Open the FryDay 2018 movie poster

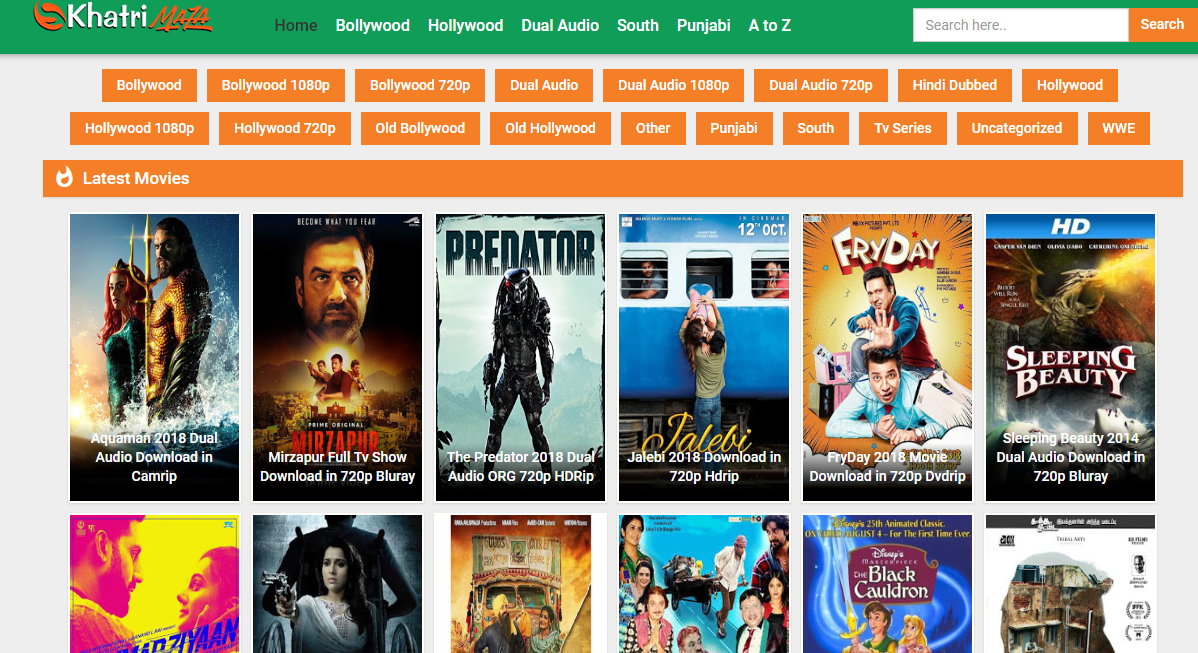(x=887, y=357)
